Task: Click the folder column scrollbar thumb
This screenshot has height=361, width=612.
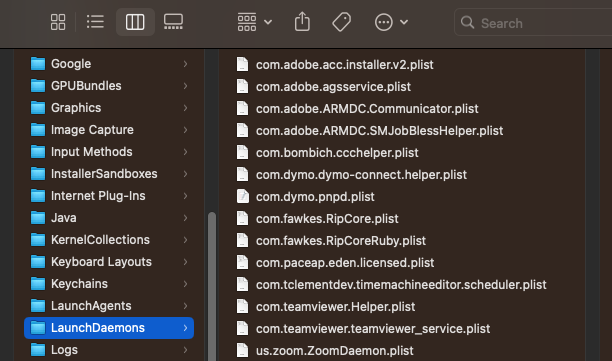Action: click(x=212, y=286)
